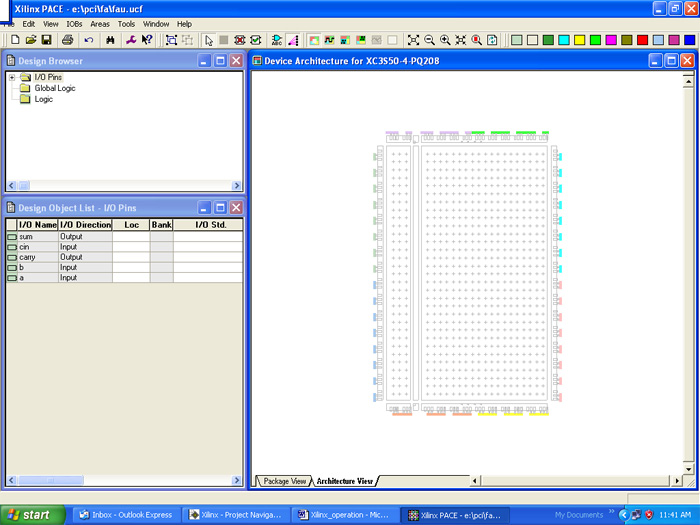Click the refresh view toolbar icon

point(492,40)
